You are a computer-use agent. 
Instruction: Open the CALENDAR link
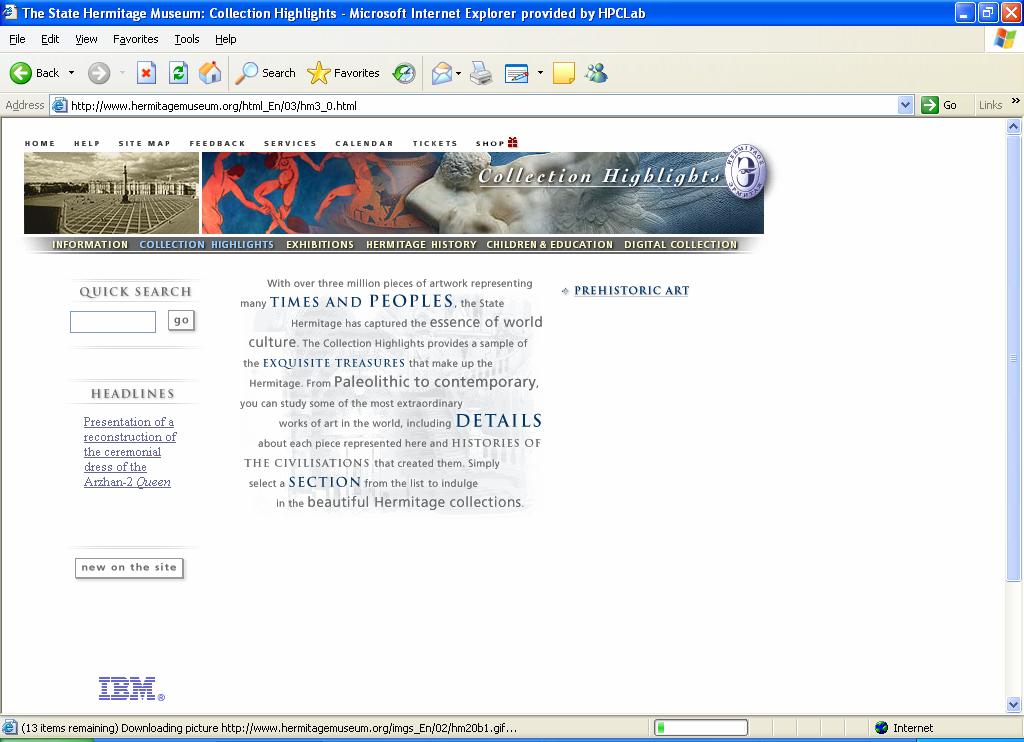pyautogui.click(x=364, y=143)
